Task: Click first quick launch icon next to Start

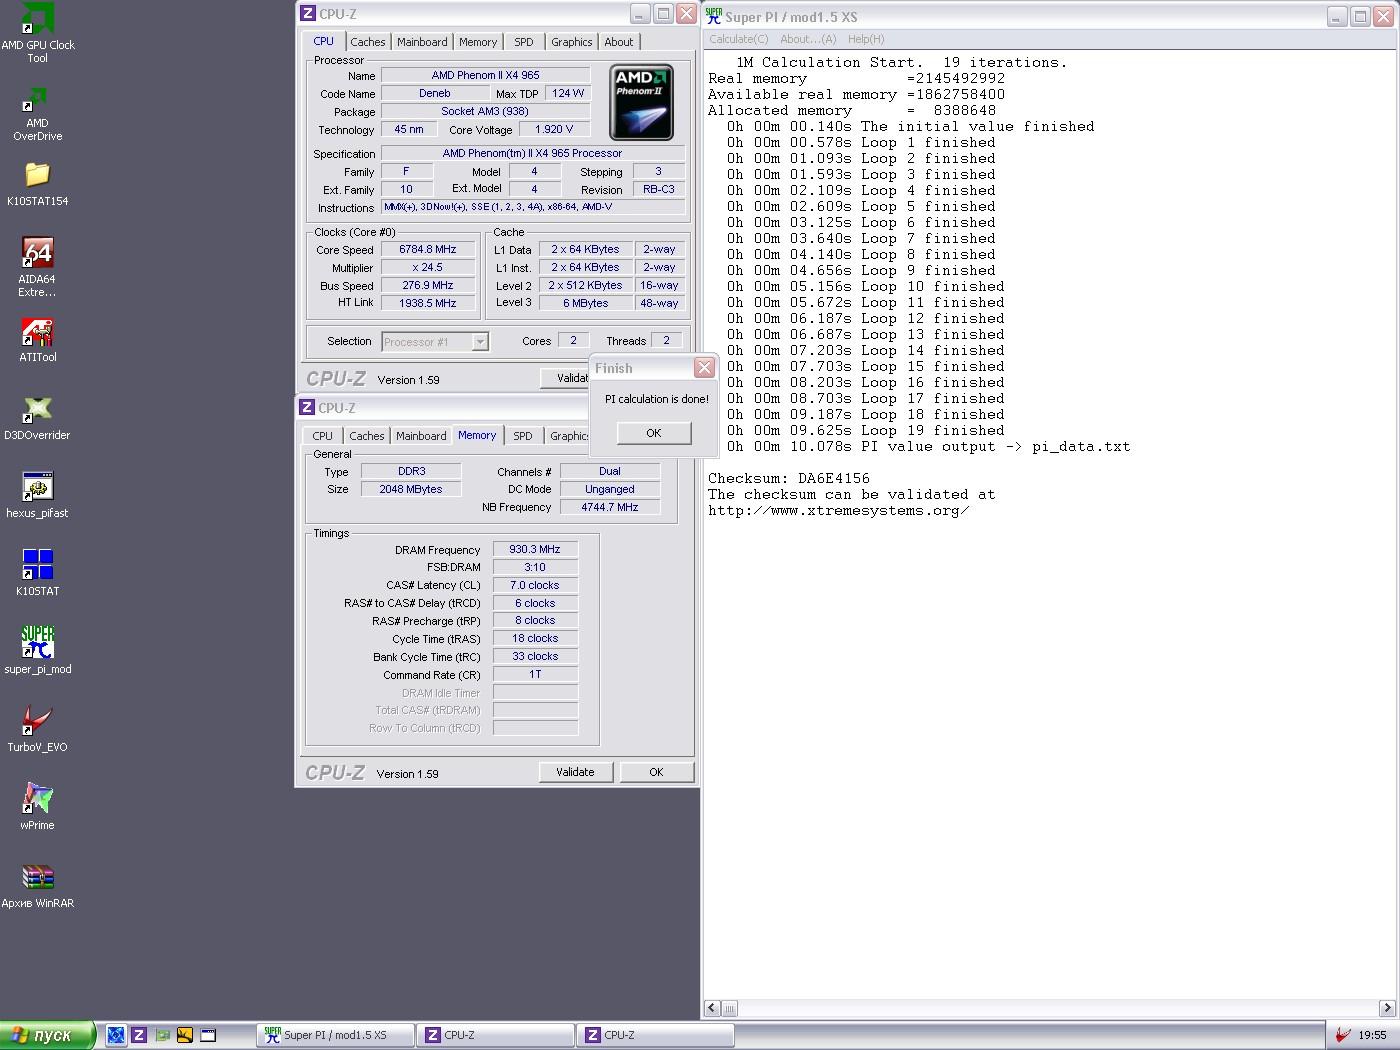Action: click(x=116, y=1036)
